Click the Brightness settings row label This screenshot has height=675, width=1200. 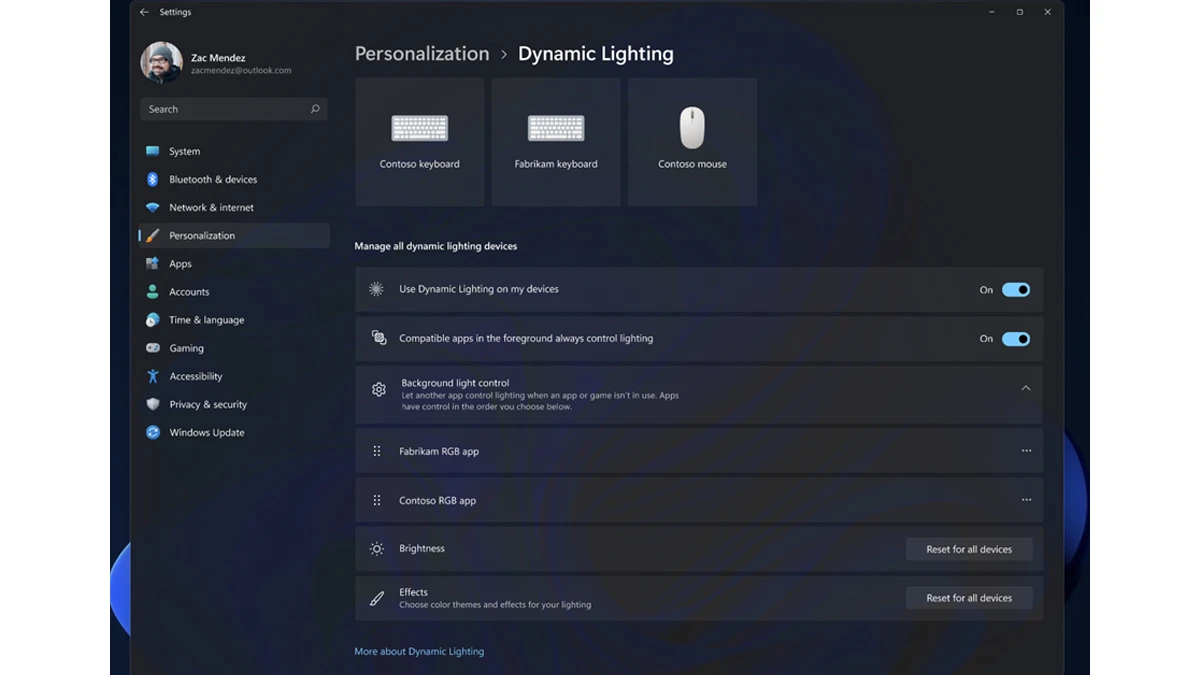point(422,549)
